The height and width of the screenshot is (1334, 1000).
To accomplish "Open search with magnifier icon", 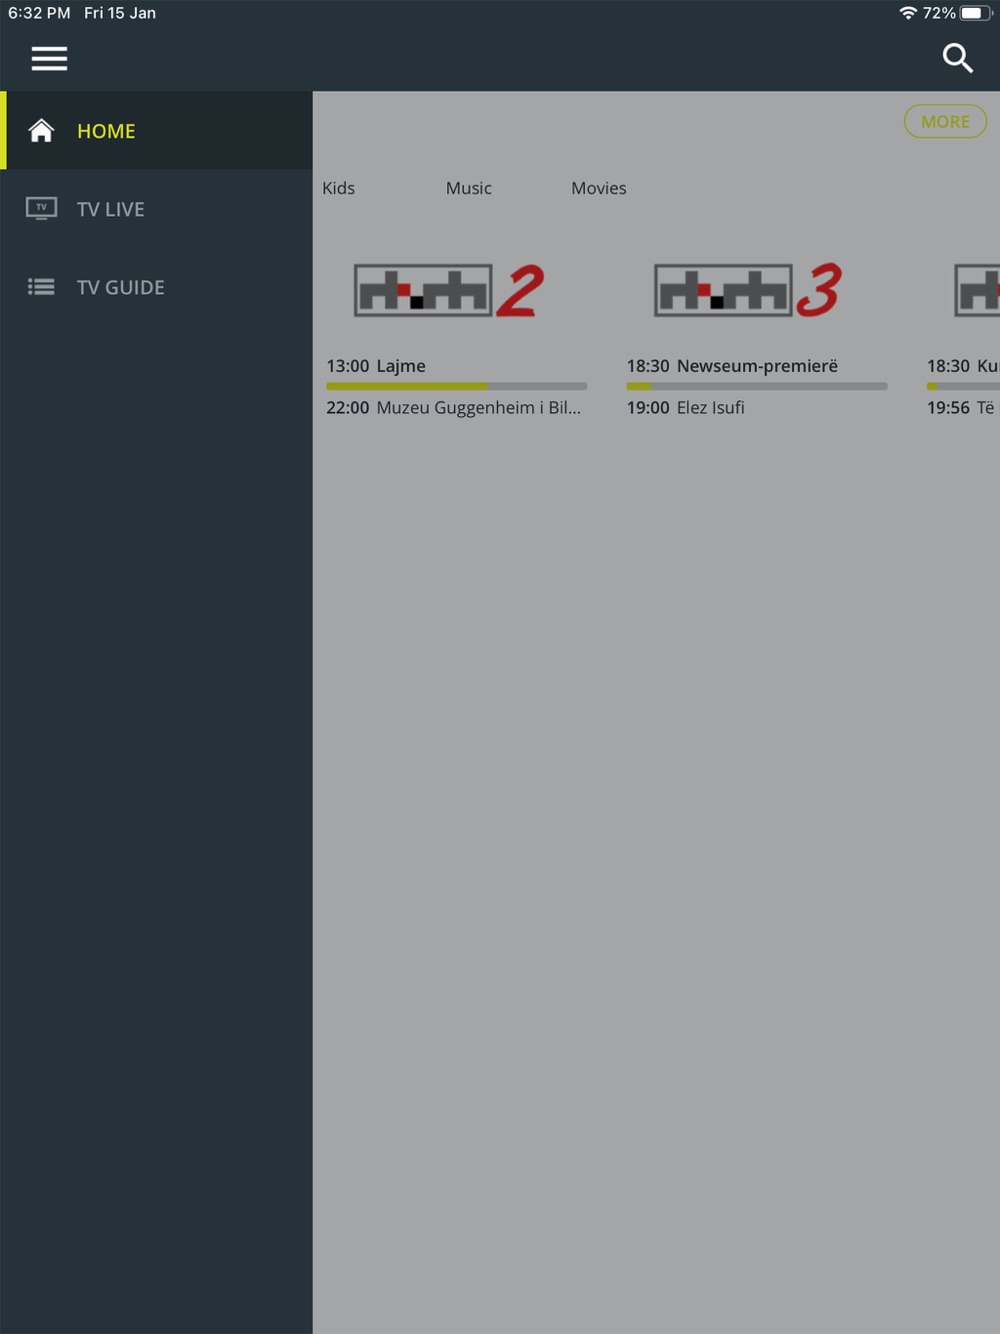I will tap(957, 58).
